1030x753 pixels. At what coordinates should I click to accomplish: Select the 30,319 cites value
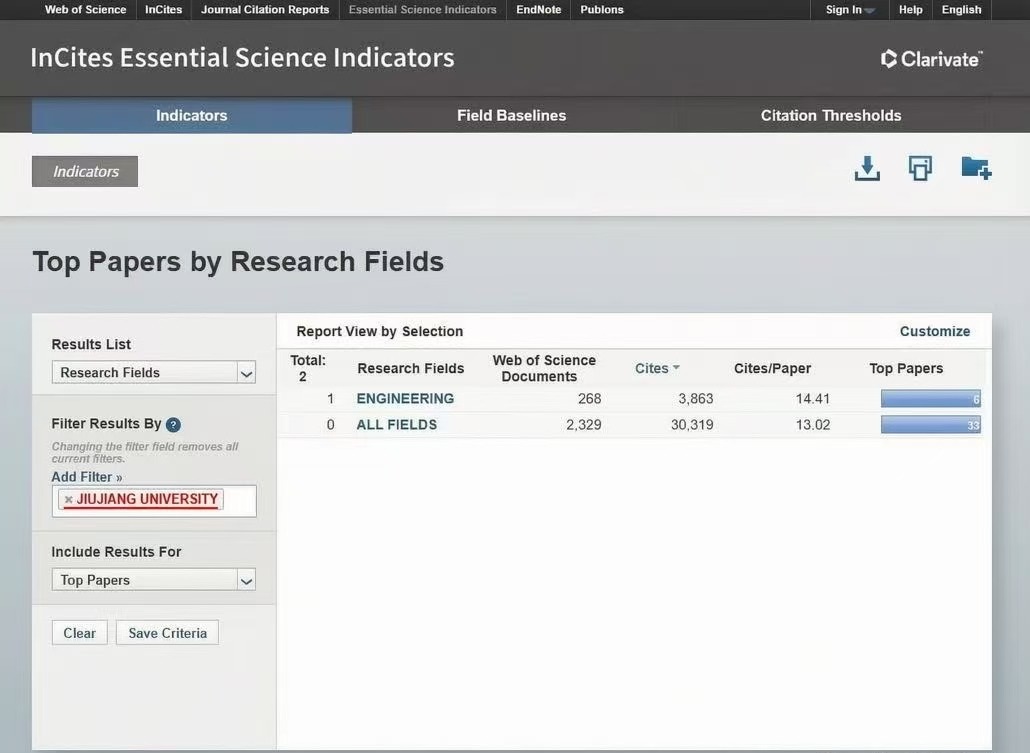pos(692,425)
